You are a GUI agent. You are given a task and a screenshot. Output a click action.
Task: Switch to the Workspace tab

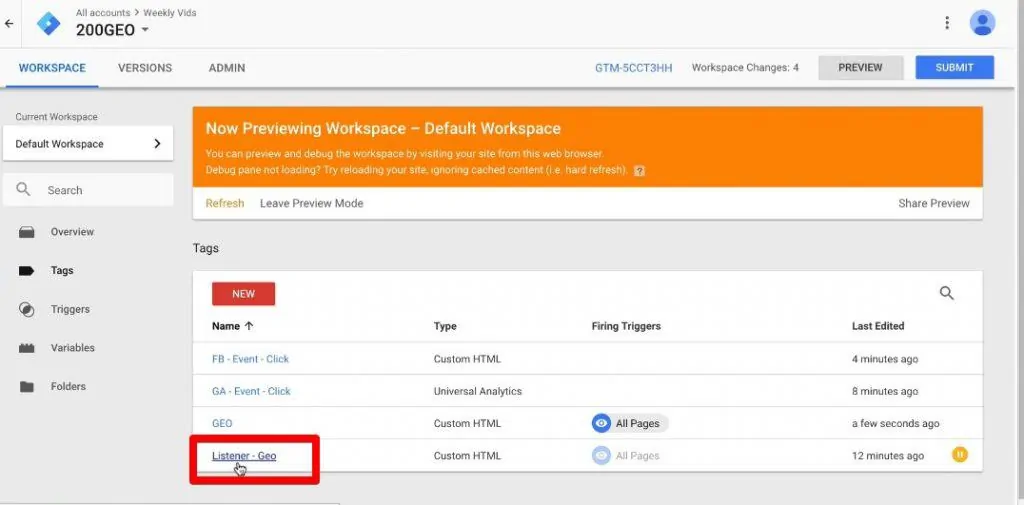pyautogui.click(x=52, y=67)
